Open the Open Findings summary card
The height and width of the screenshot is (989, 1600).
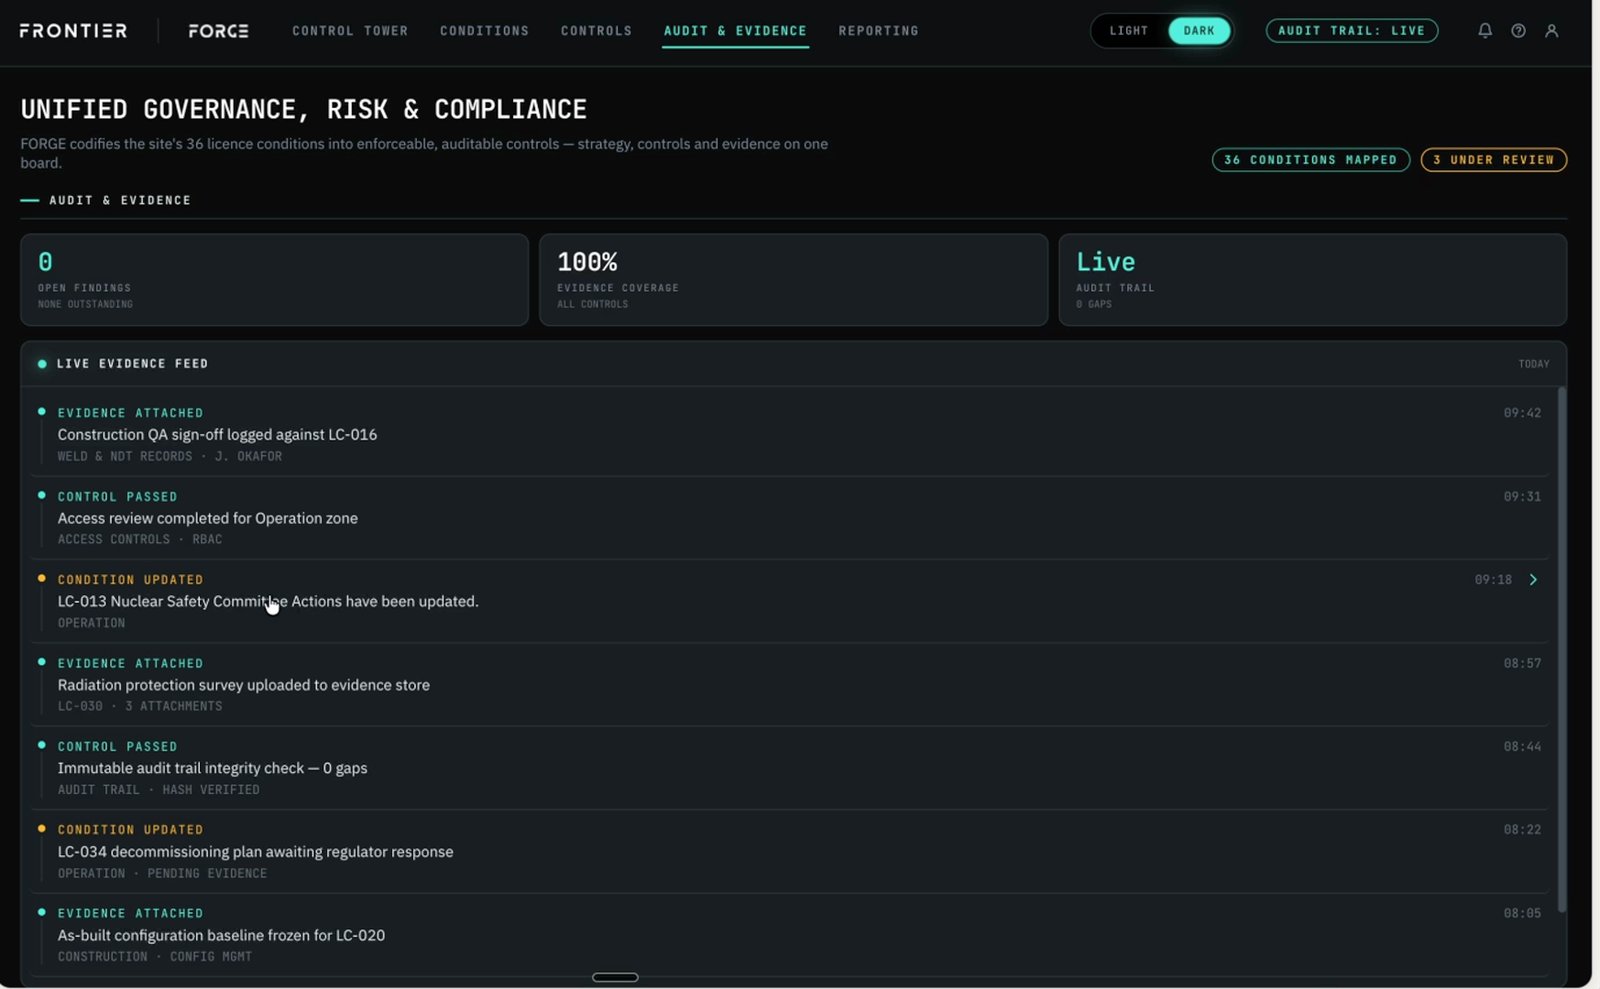(274, 280)
